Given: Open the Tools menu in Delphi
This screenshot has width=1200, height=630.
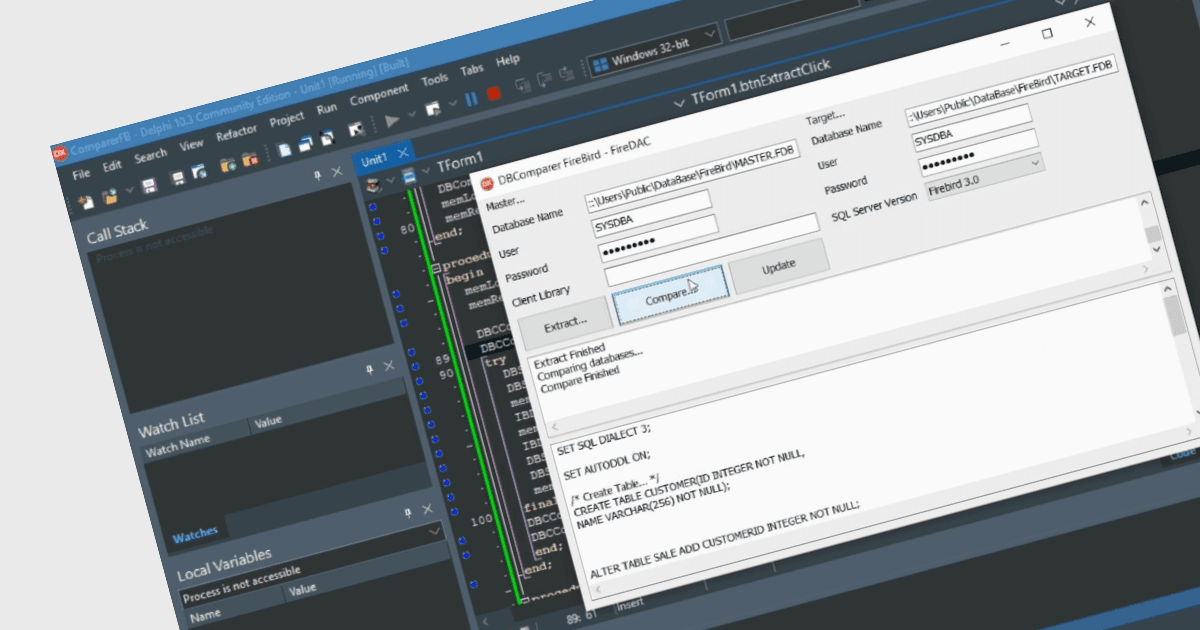Looking at the screenshot, I should point(435,79).
